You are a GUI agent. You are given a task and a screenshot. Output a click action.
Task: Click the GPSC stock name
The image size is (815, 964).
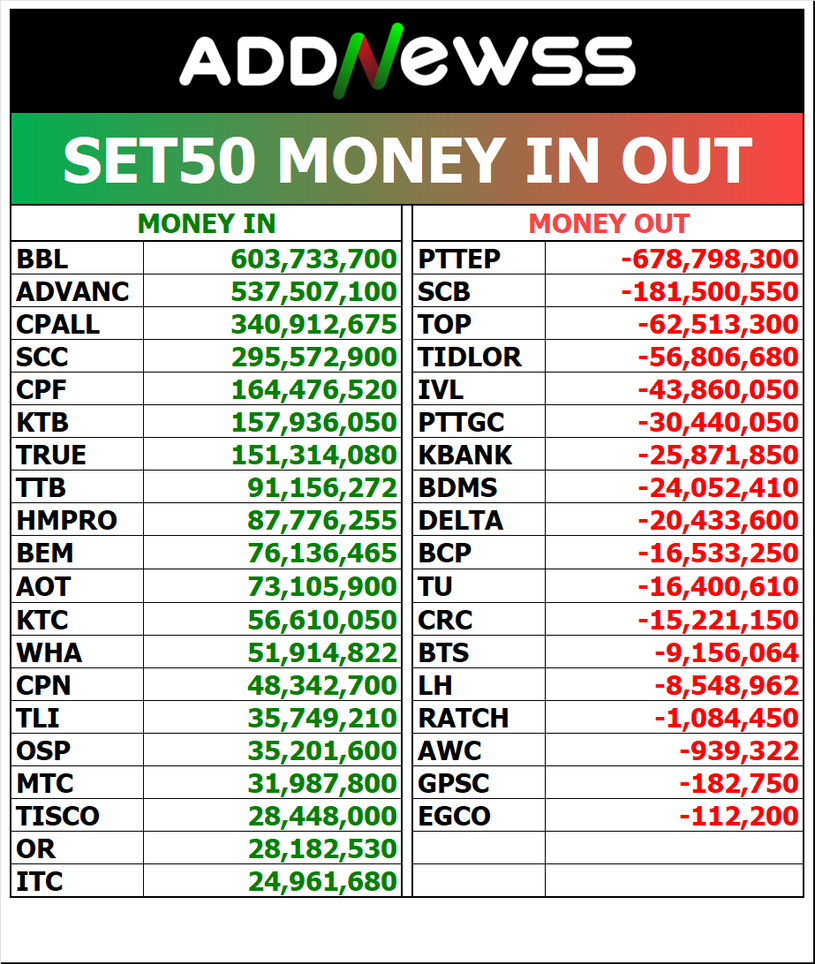(x=454, y=783)
